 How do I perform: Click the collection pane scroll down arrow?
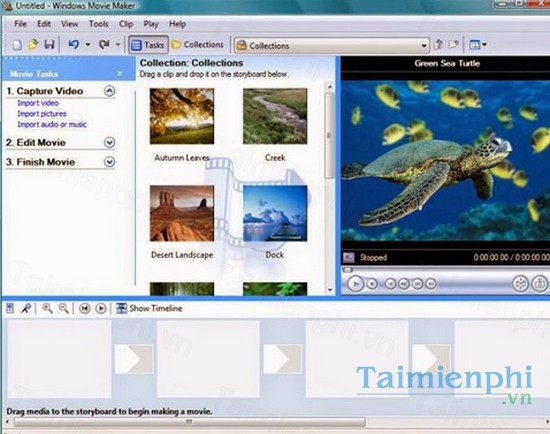click(330, 290)
